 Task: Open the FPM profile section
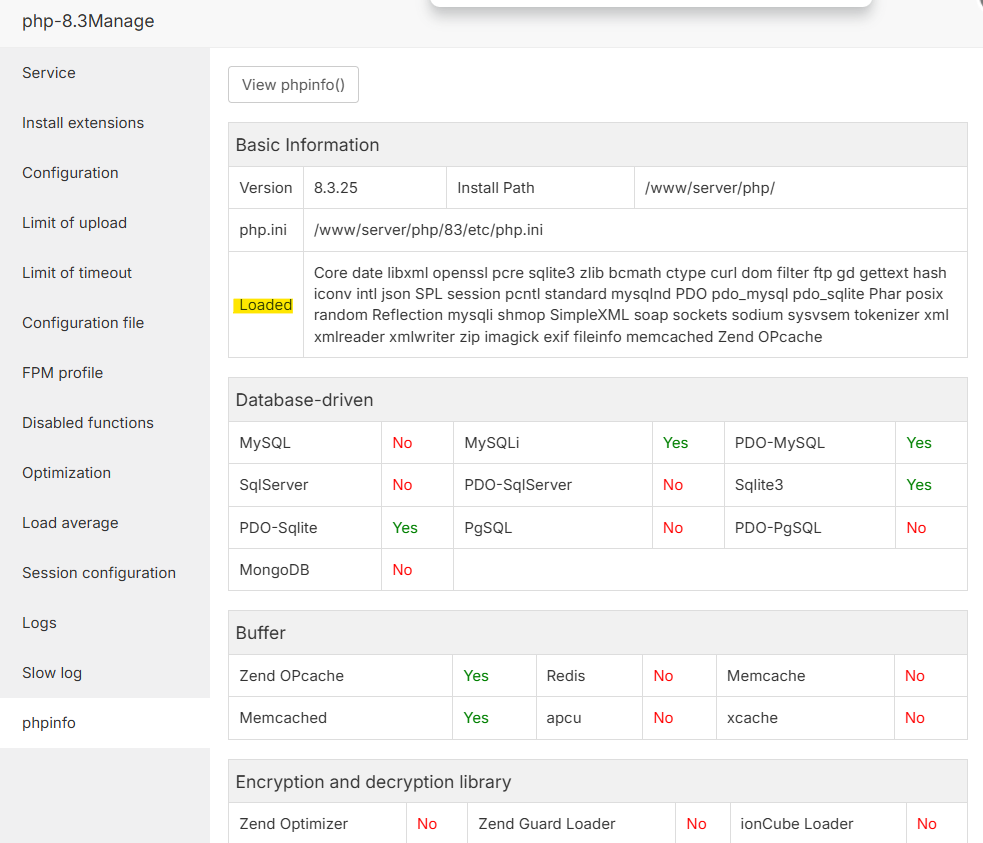[62, 373]
